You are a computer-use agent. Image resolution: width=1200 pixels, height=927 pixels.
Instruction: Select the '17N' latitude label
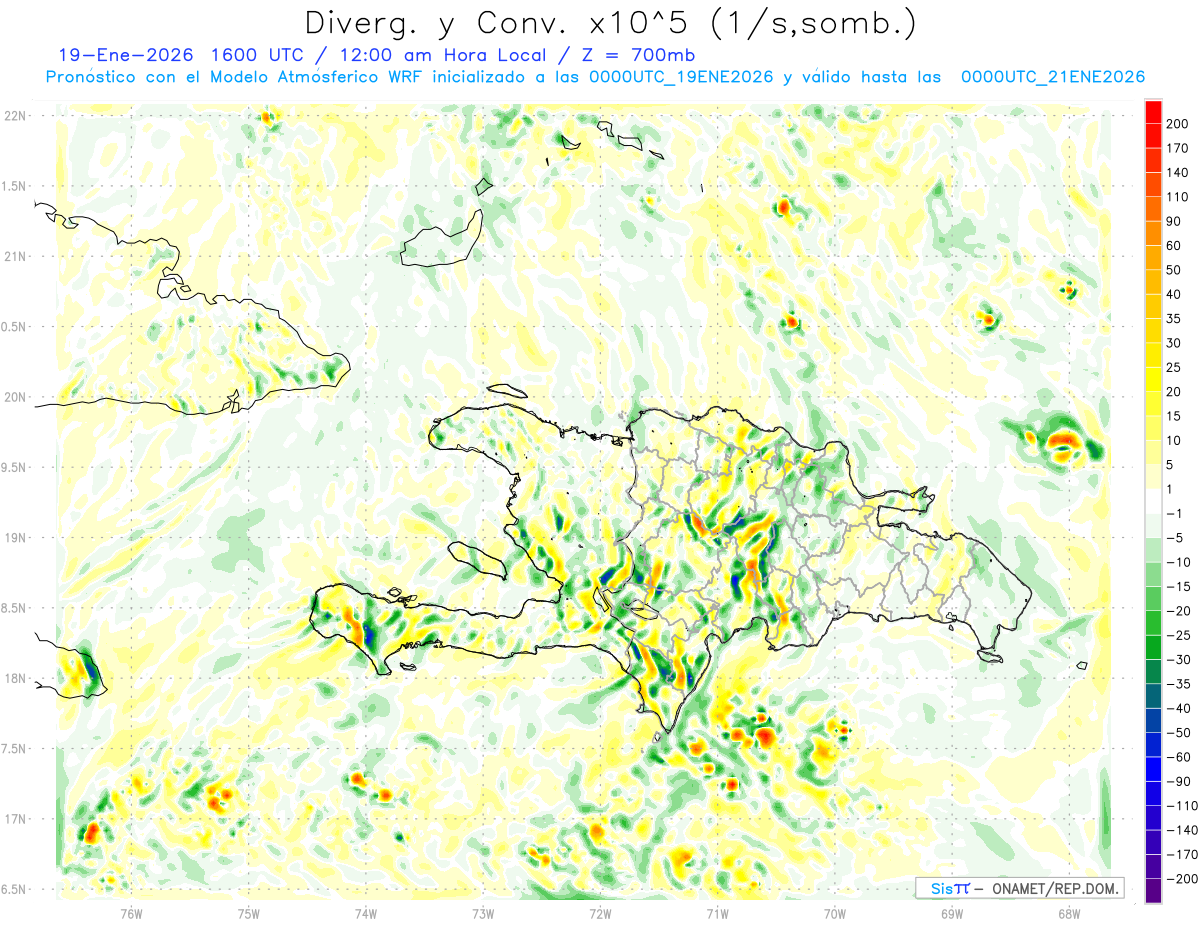coord(15,819)
